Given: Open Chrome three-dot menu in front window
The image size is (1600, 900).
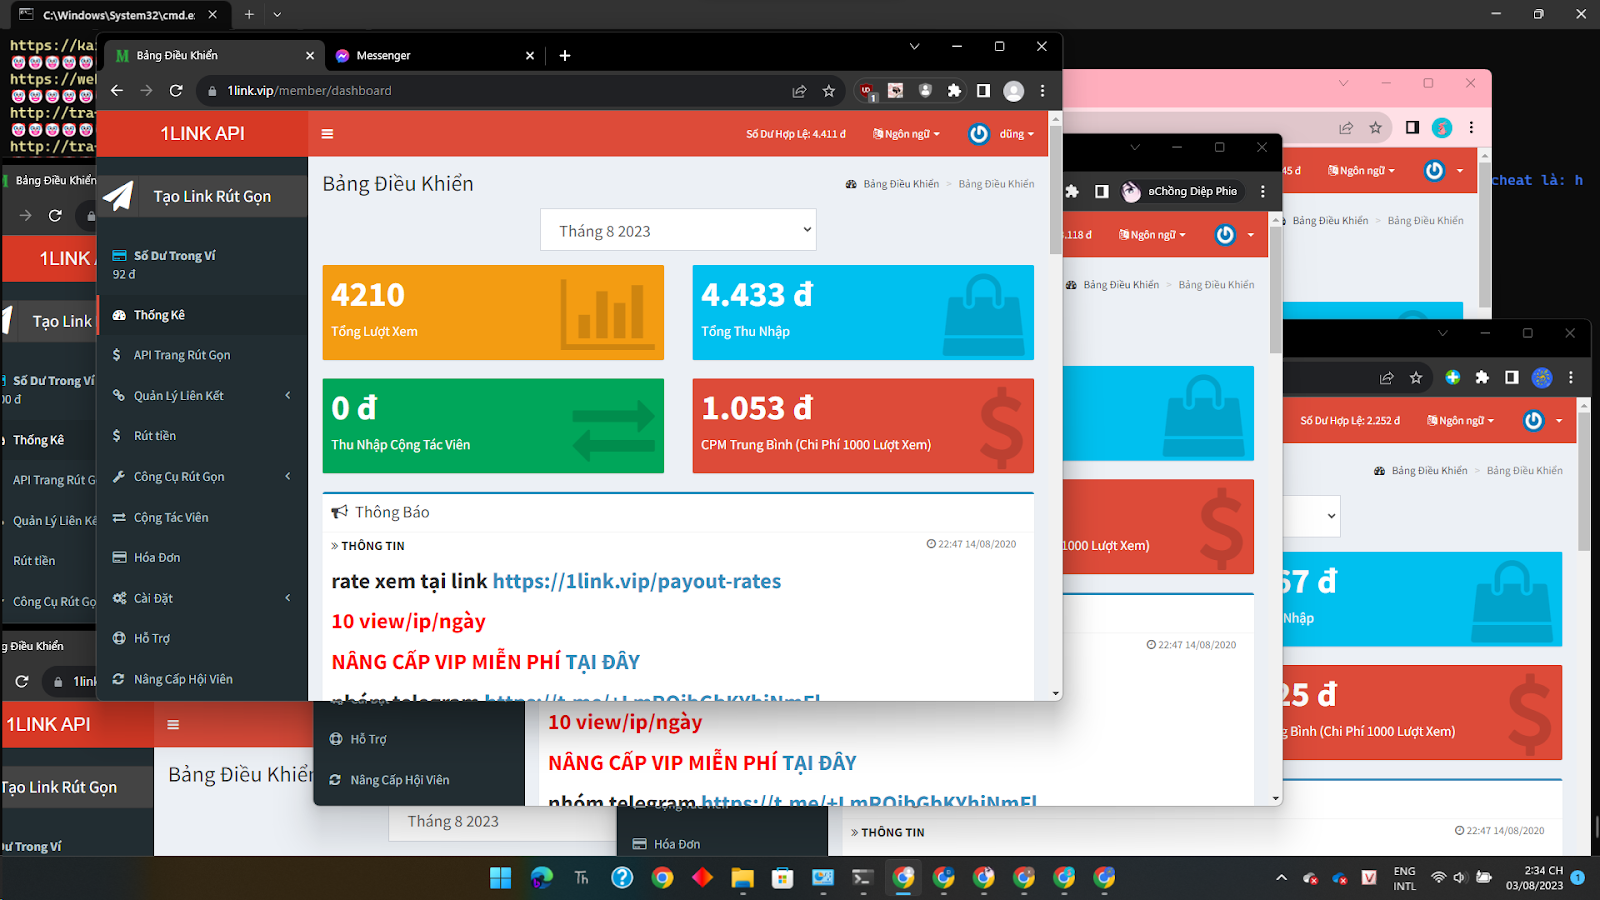Looking at the screenshot, I should (x=1042, y=91).
